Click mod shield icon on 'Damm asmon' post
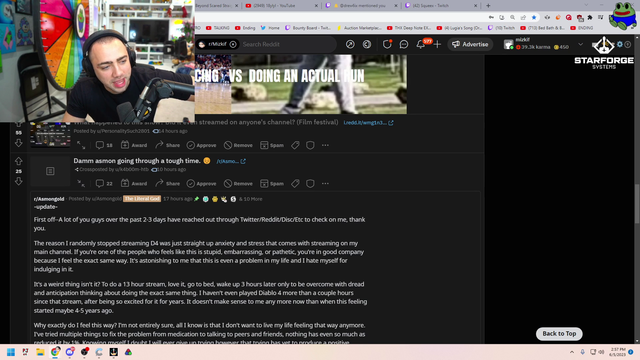640x360 pixels. click(310, 184)
